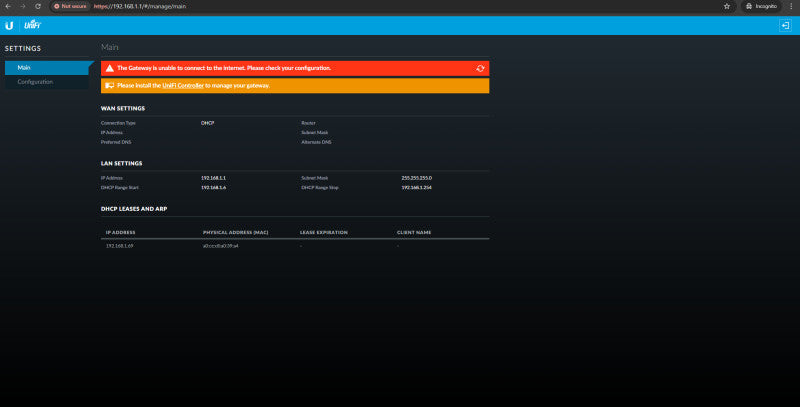Click the WAN Subnet Mask label
This screenshot has width=800, height=407.
pyautogui.click(x=315, y=133)
